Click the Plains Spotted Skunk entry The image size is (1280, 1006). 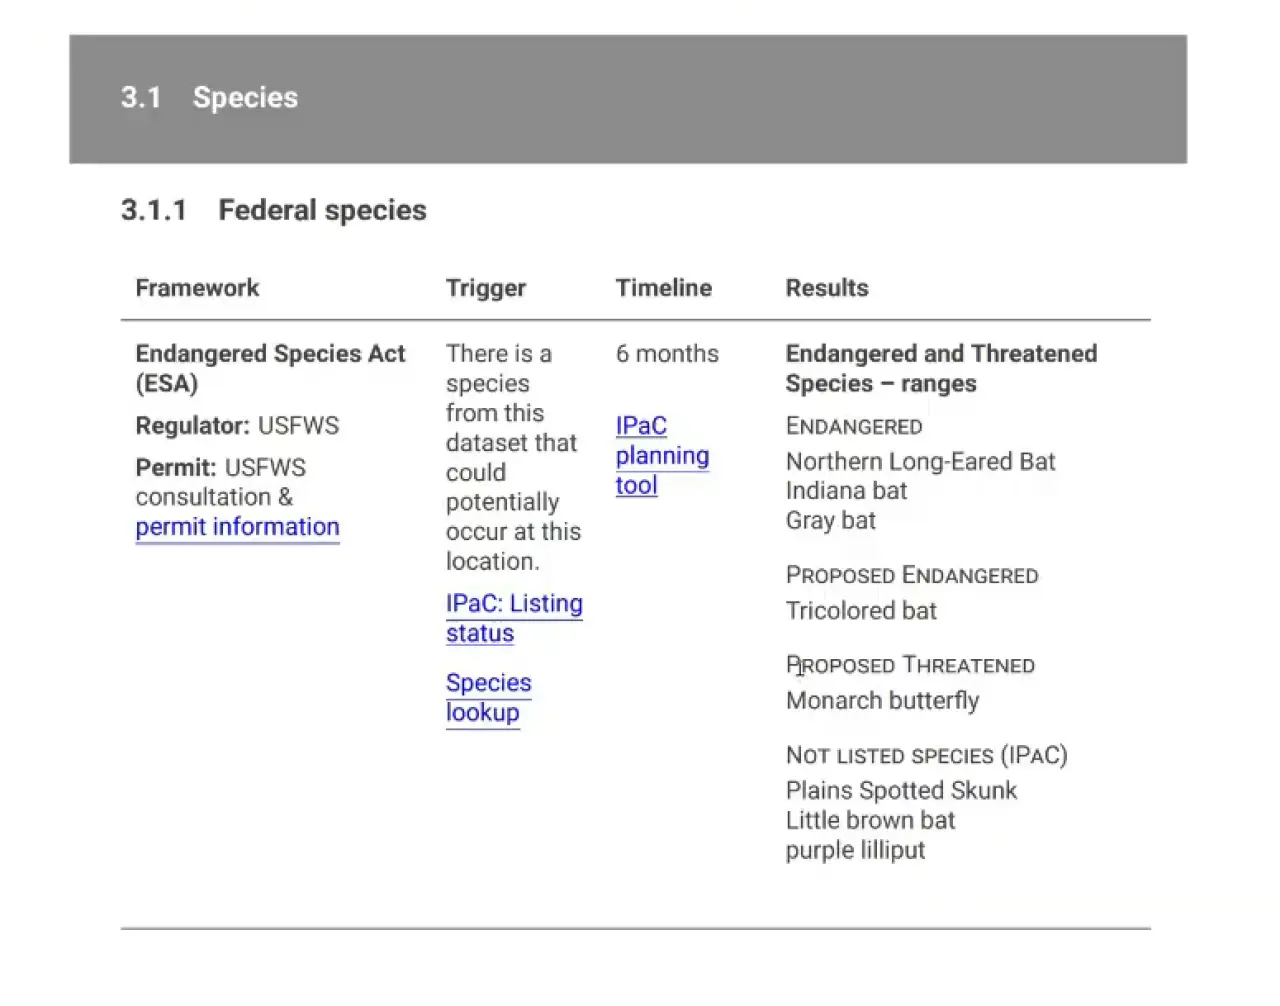pos(900,791)
